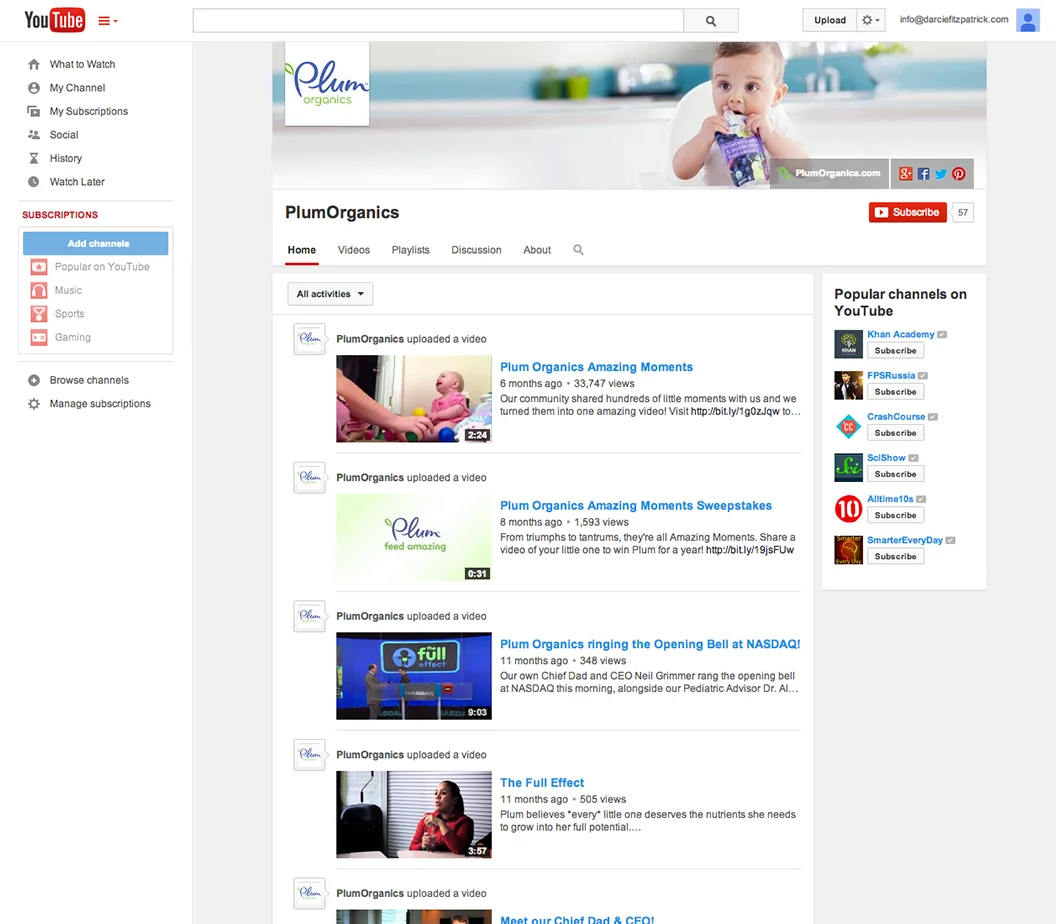
Task: Open the guide menu beside the logo
Action: click(108, 21)
